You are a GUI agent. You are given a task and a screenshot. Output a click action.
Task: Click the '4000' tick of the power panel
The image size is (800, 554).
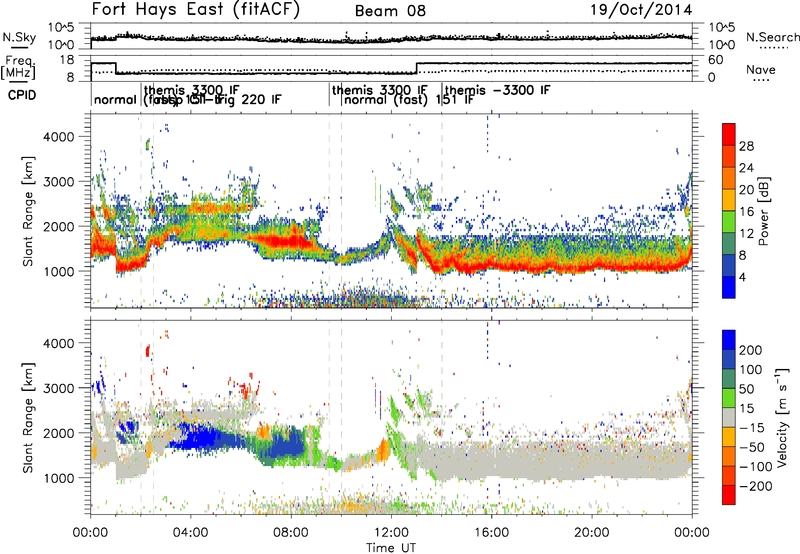point(58,137)
